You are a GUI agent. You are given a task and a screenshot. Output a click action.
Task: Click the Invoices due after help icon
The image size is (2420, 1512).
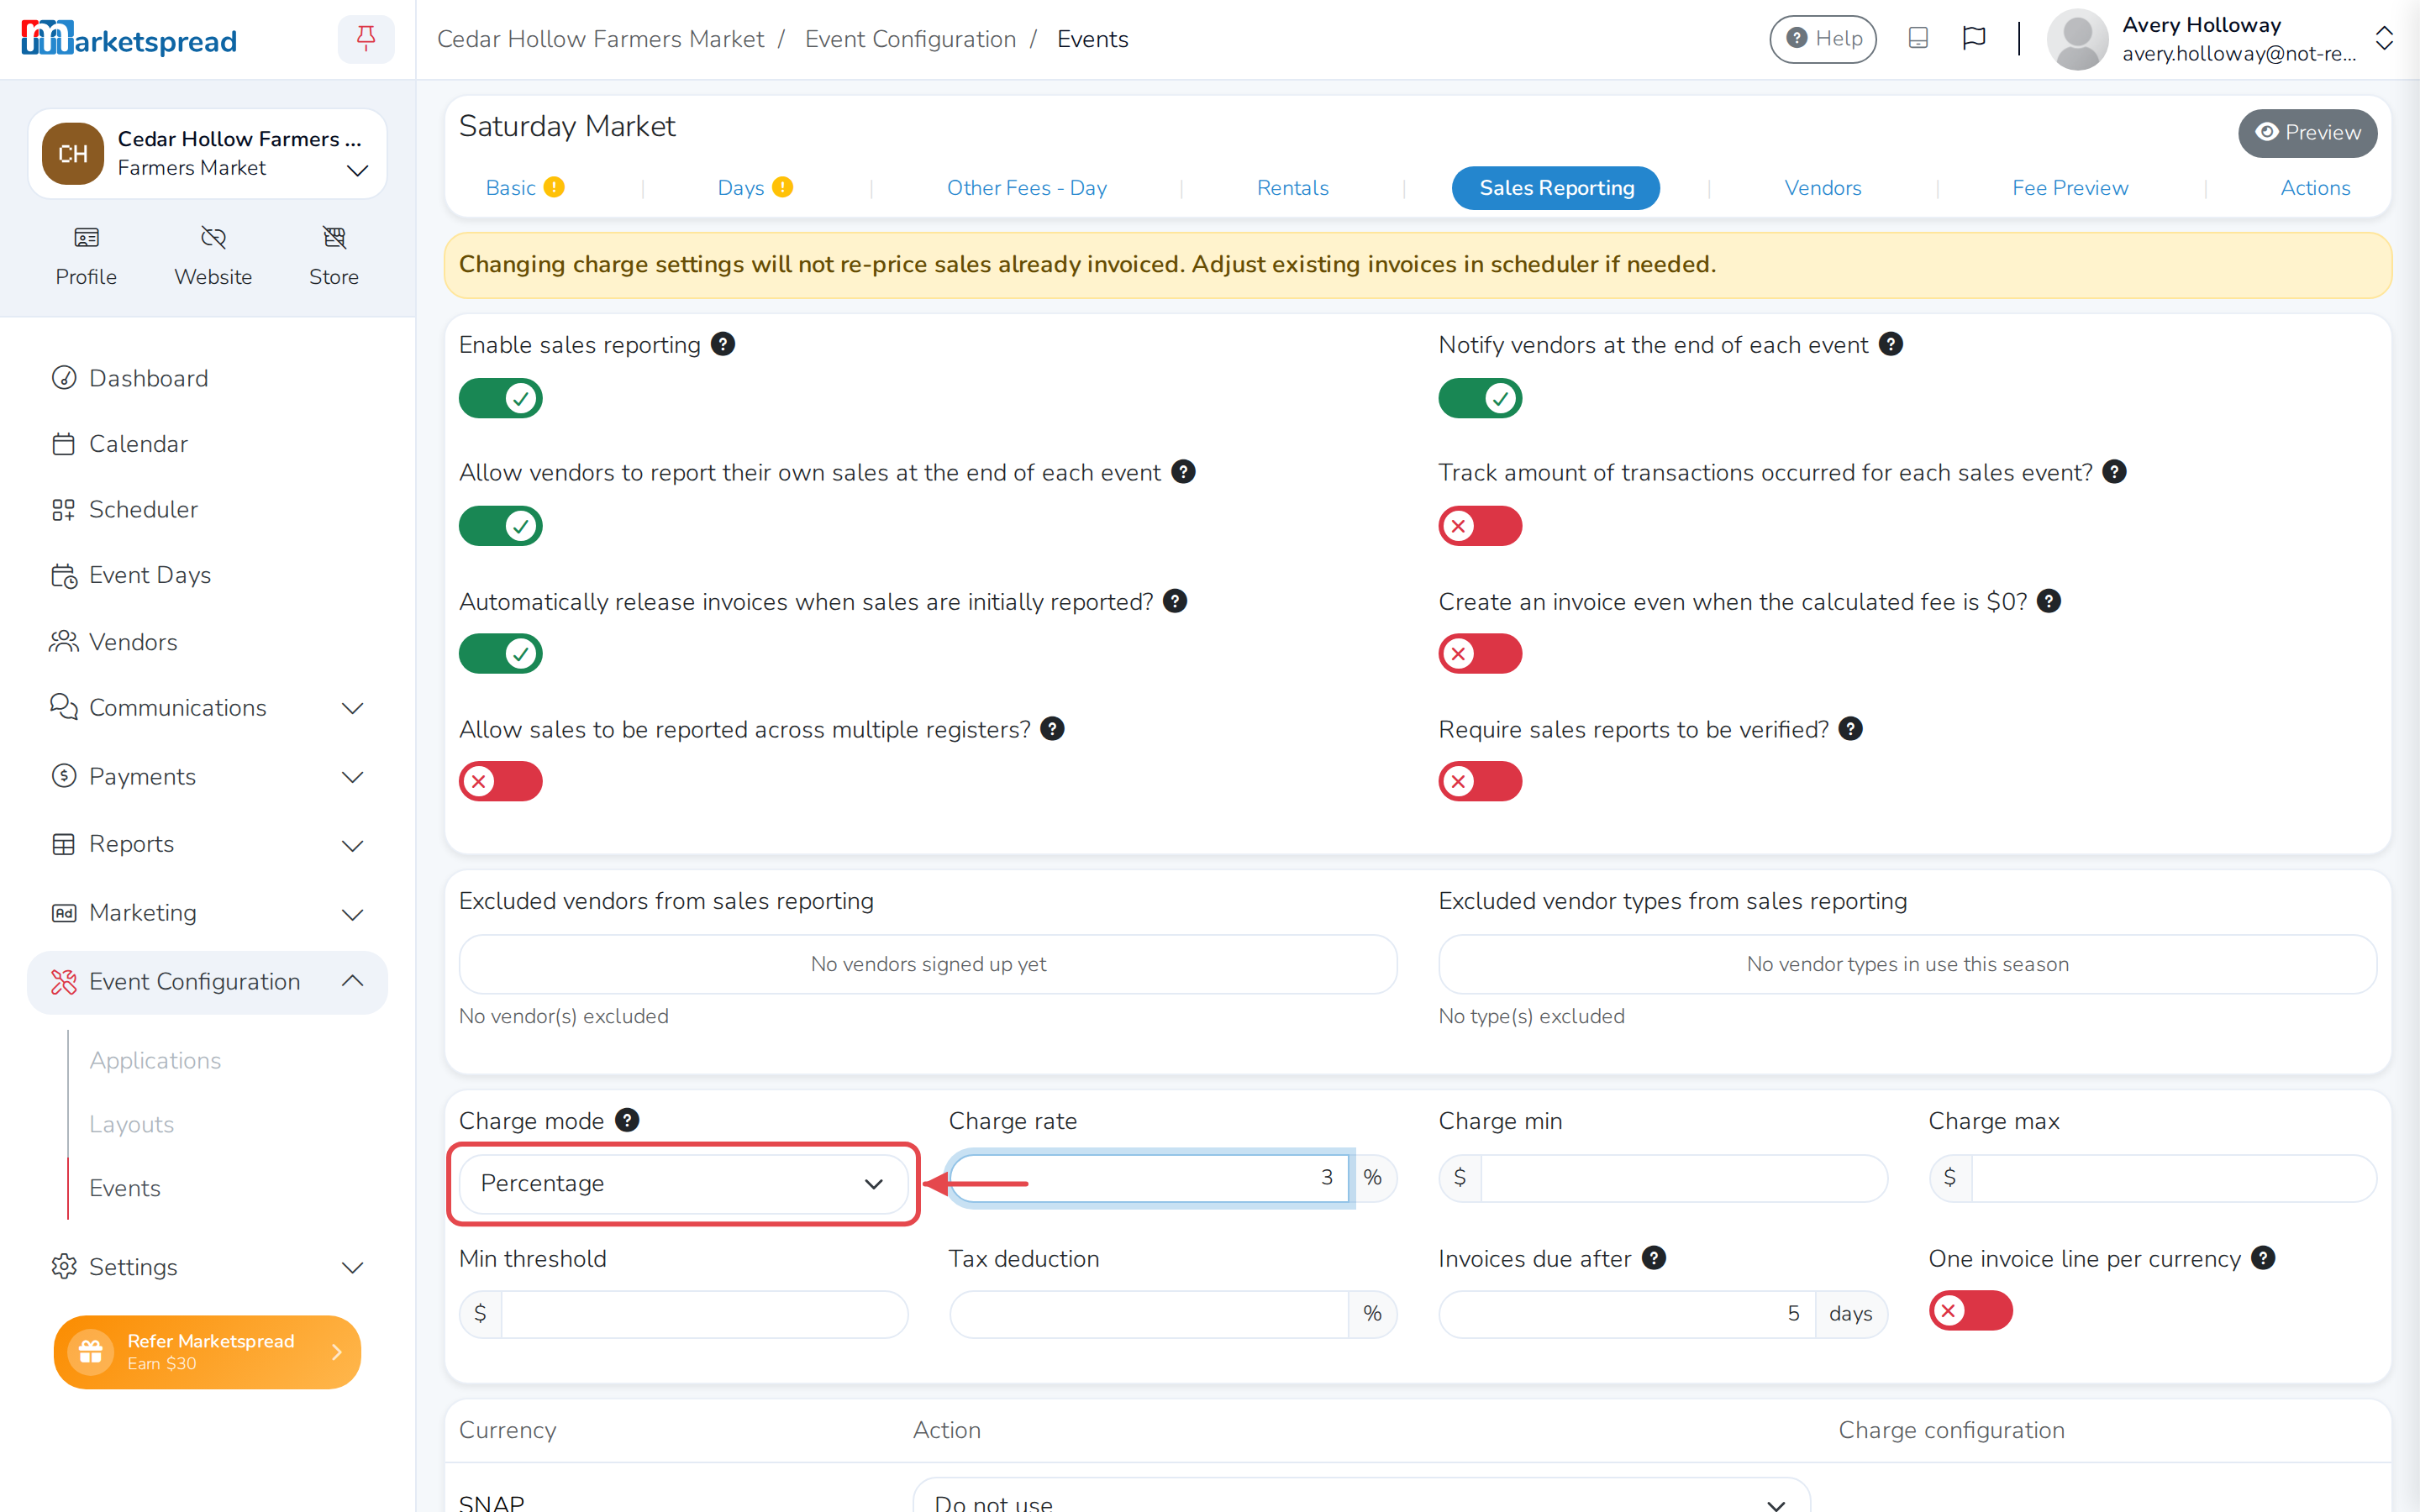point(1654,1258)
